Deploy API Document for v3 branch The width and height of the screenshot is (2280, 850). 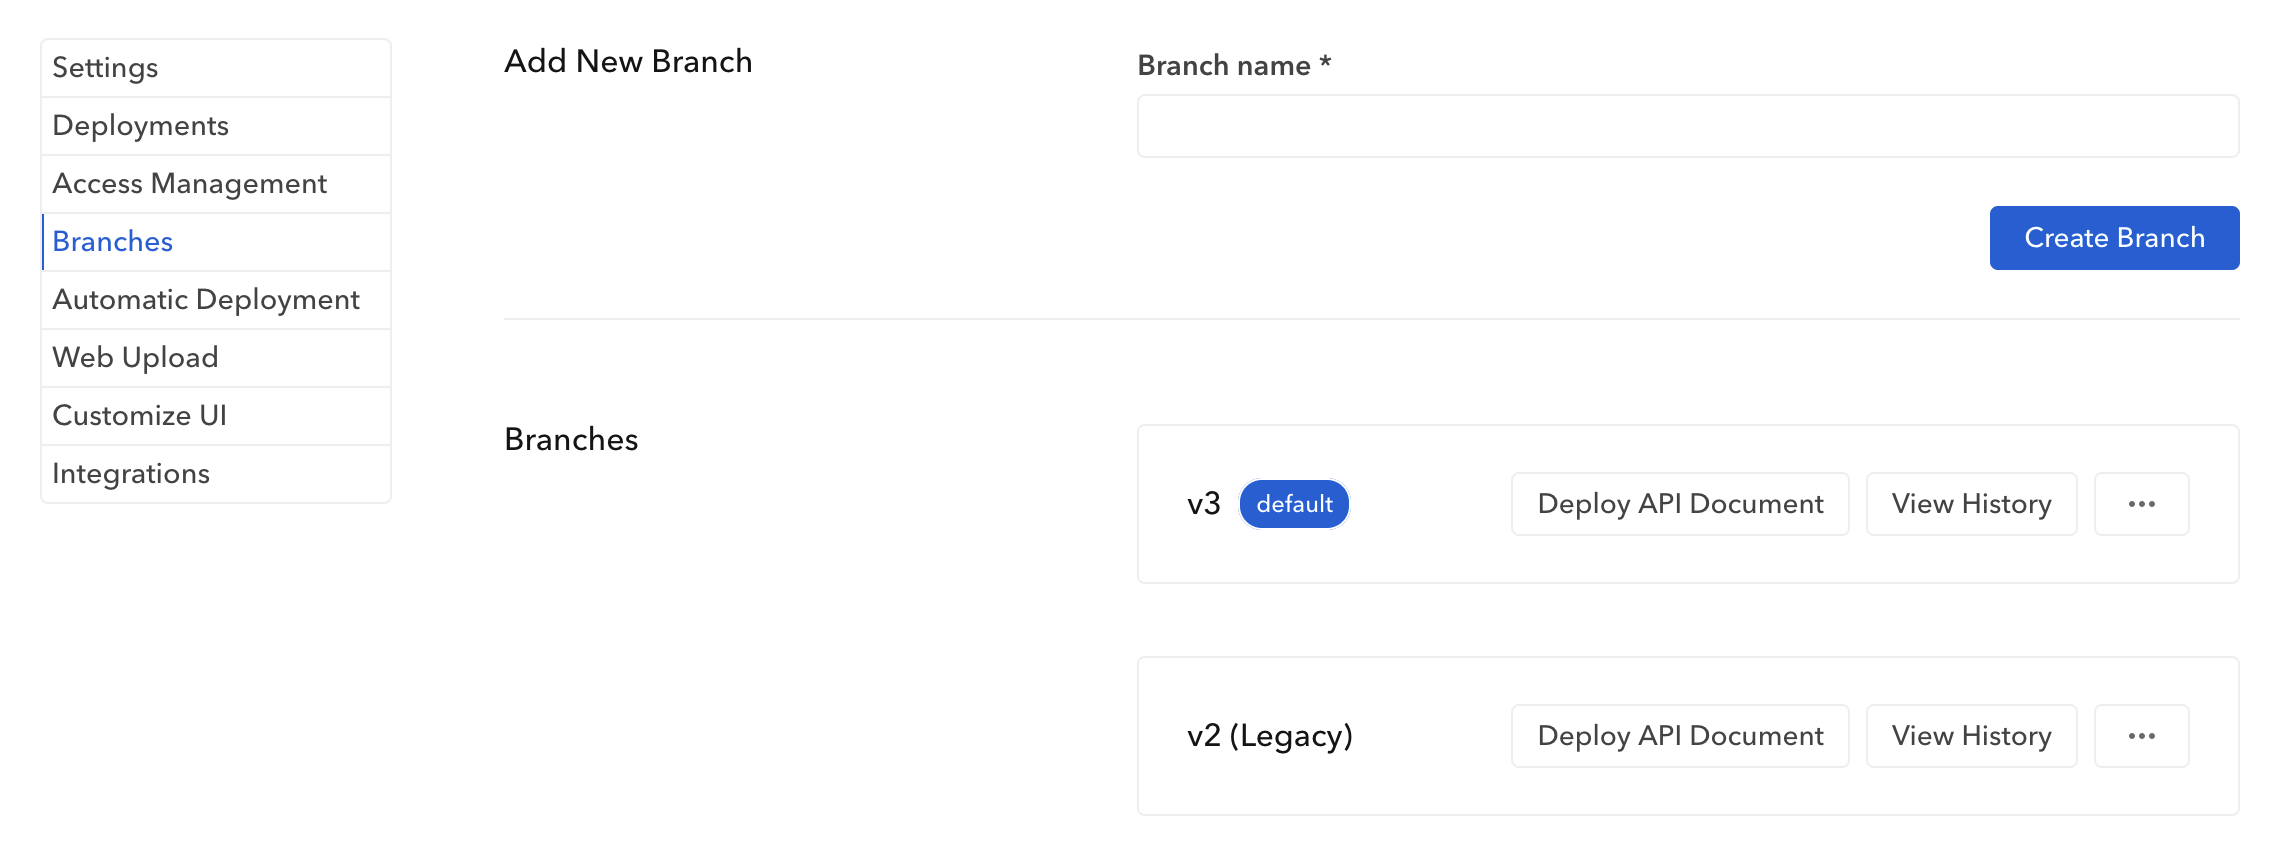click(1680, 504)
